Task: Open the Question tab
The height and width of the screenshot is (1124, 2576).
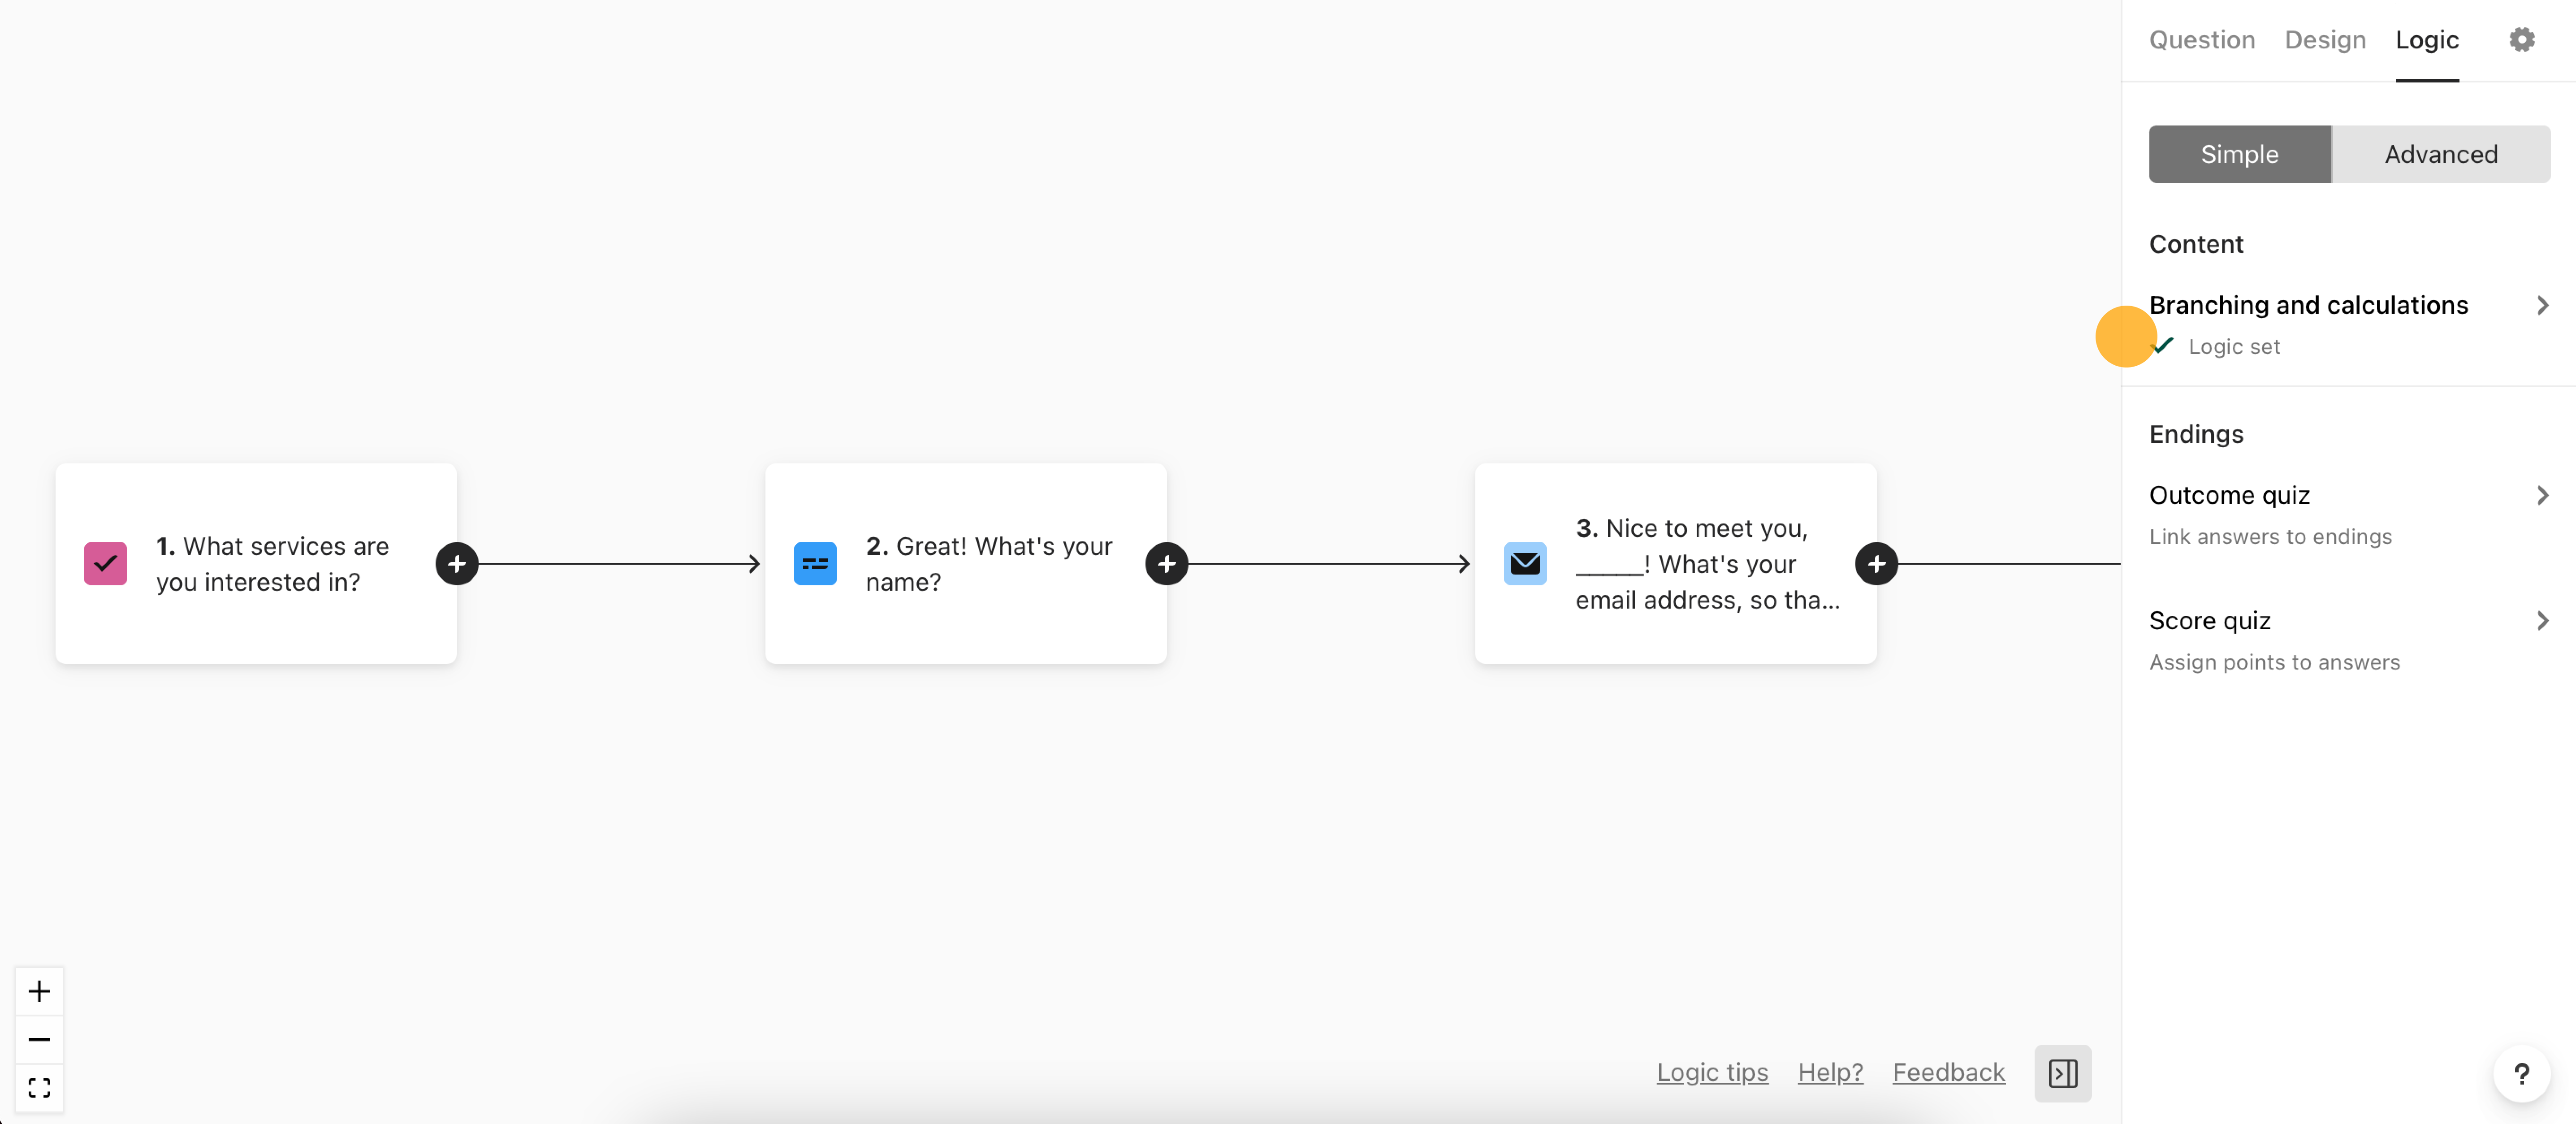Action: click(x=2202, y=40)
